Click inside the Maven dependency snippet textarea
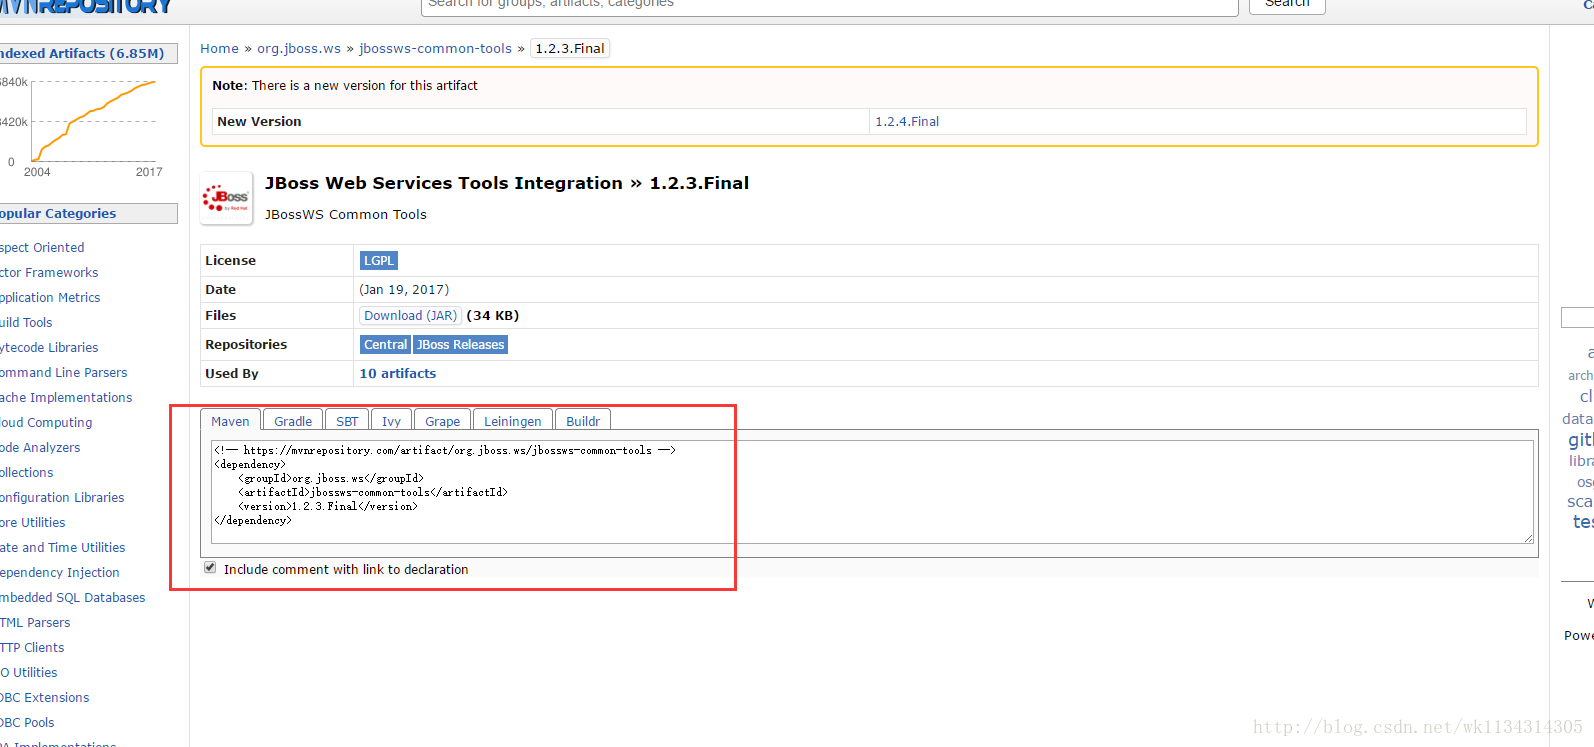This screenshot has height=747, width=1594. 871,492
